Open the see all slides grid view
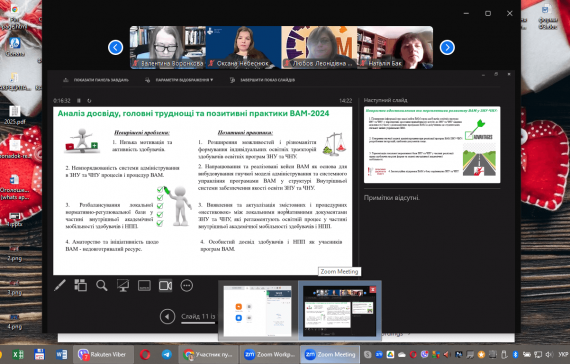The height and width of the screenshot is (364, 570). pos(81,285)
